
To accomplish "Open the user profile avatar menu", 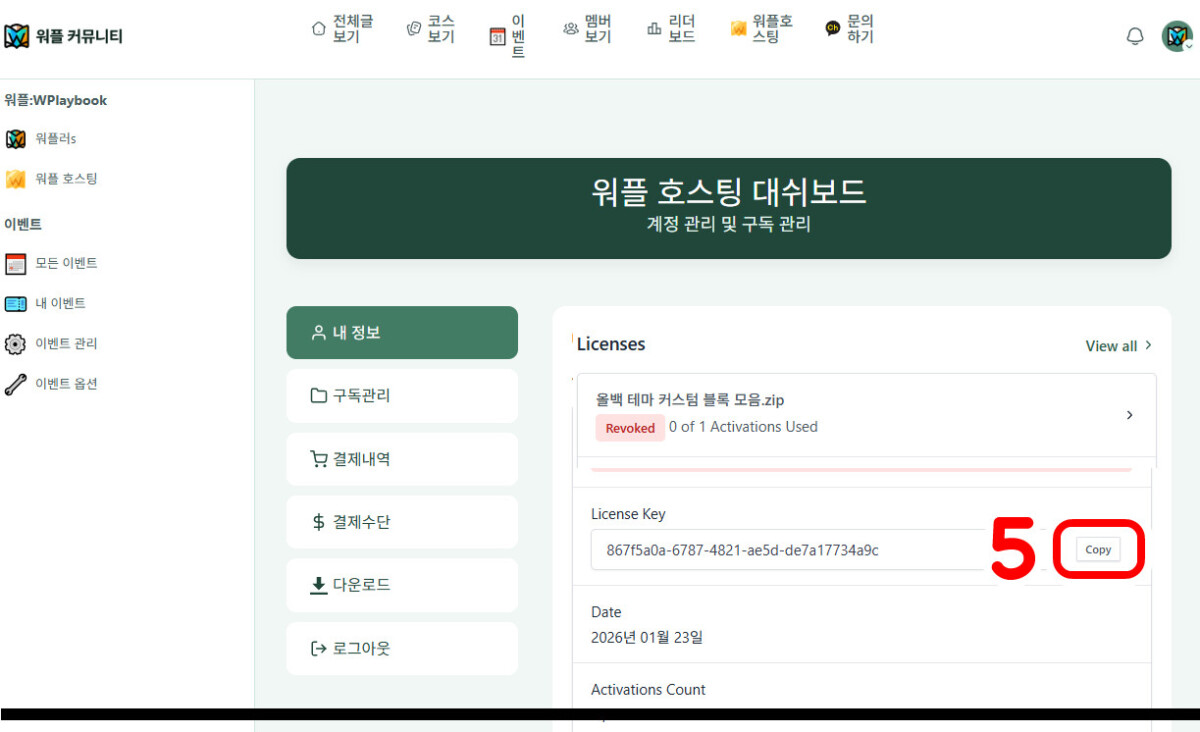I will point(1177,37).
